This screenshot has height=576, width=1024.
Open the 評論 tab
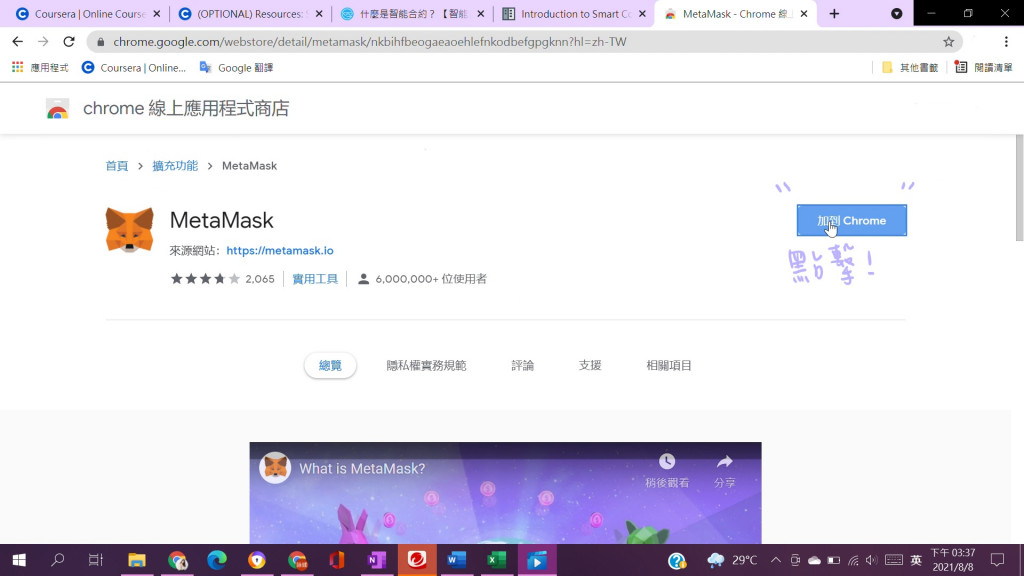tap(522, 365)
